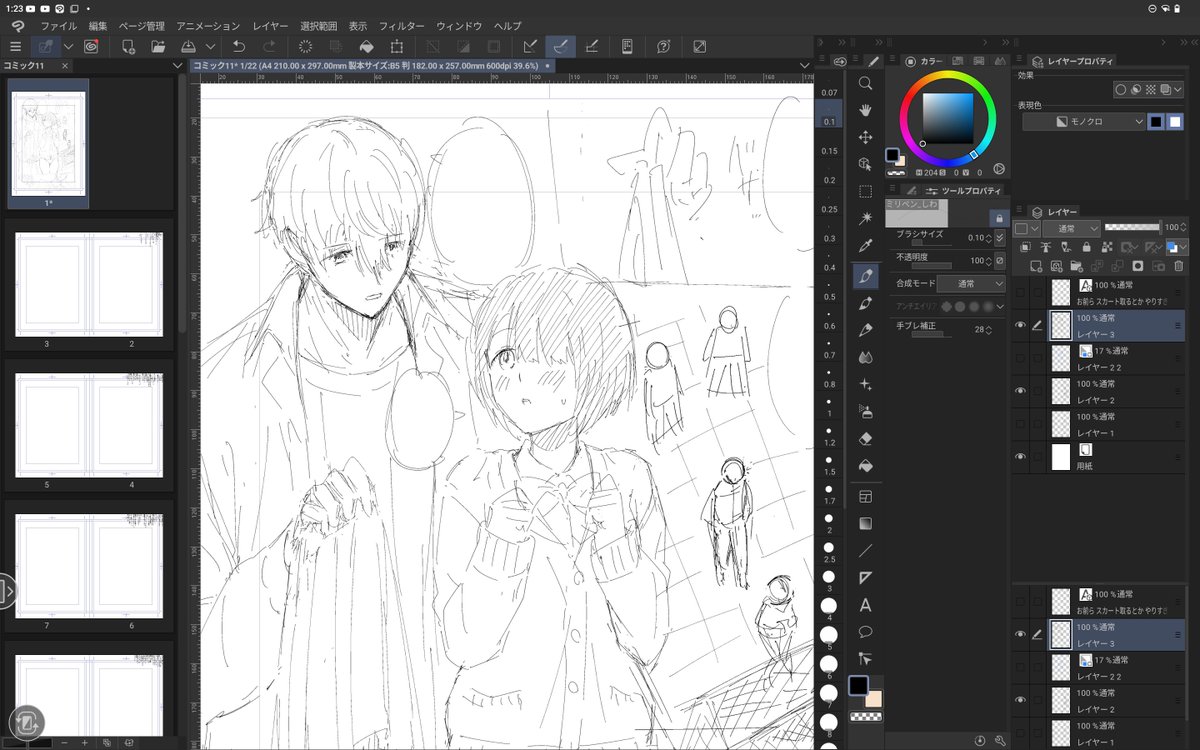Click the Redo arrow in command bar
The image size is (1200, 750).
(x=269, y=46)
